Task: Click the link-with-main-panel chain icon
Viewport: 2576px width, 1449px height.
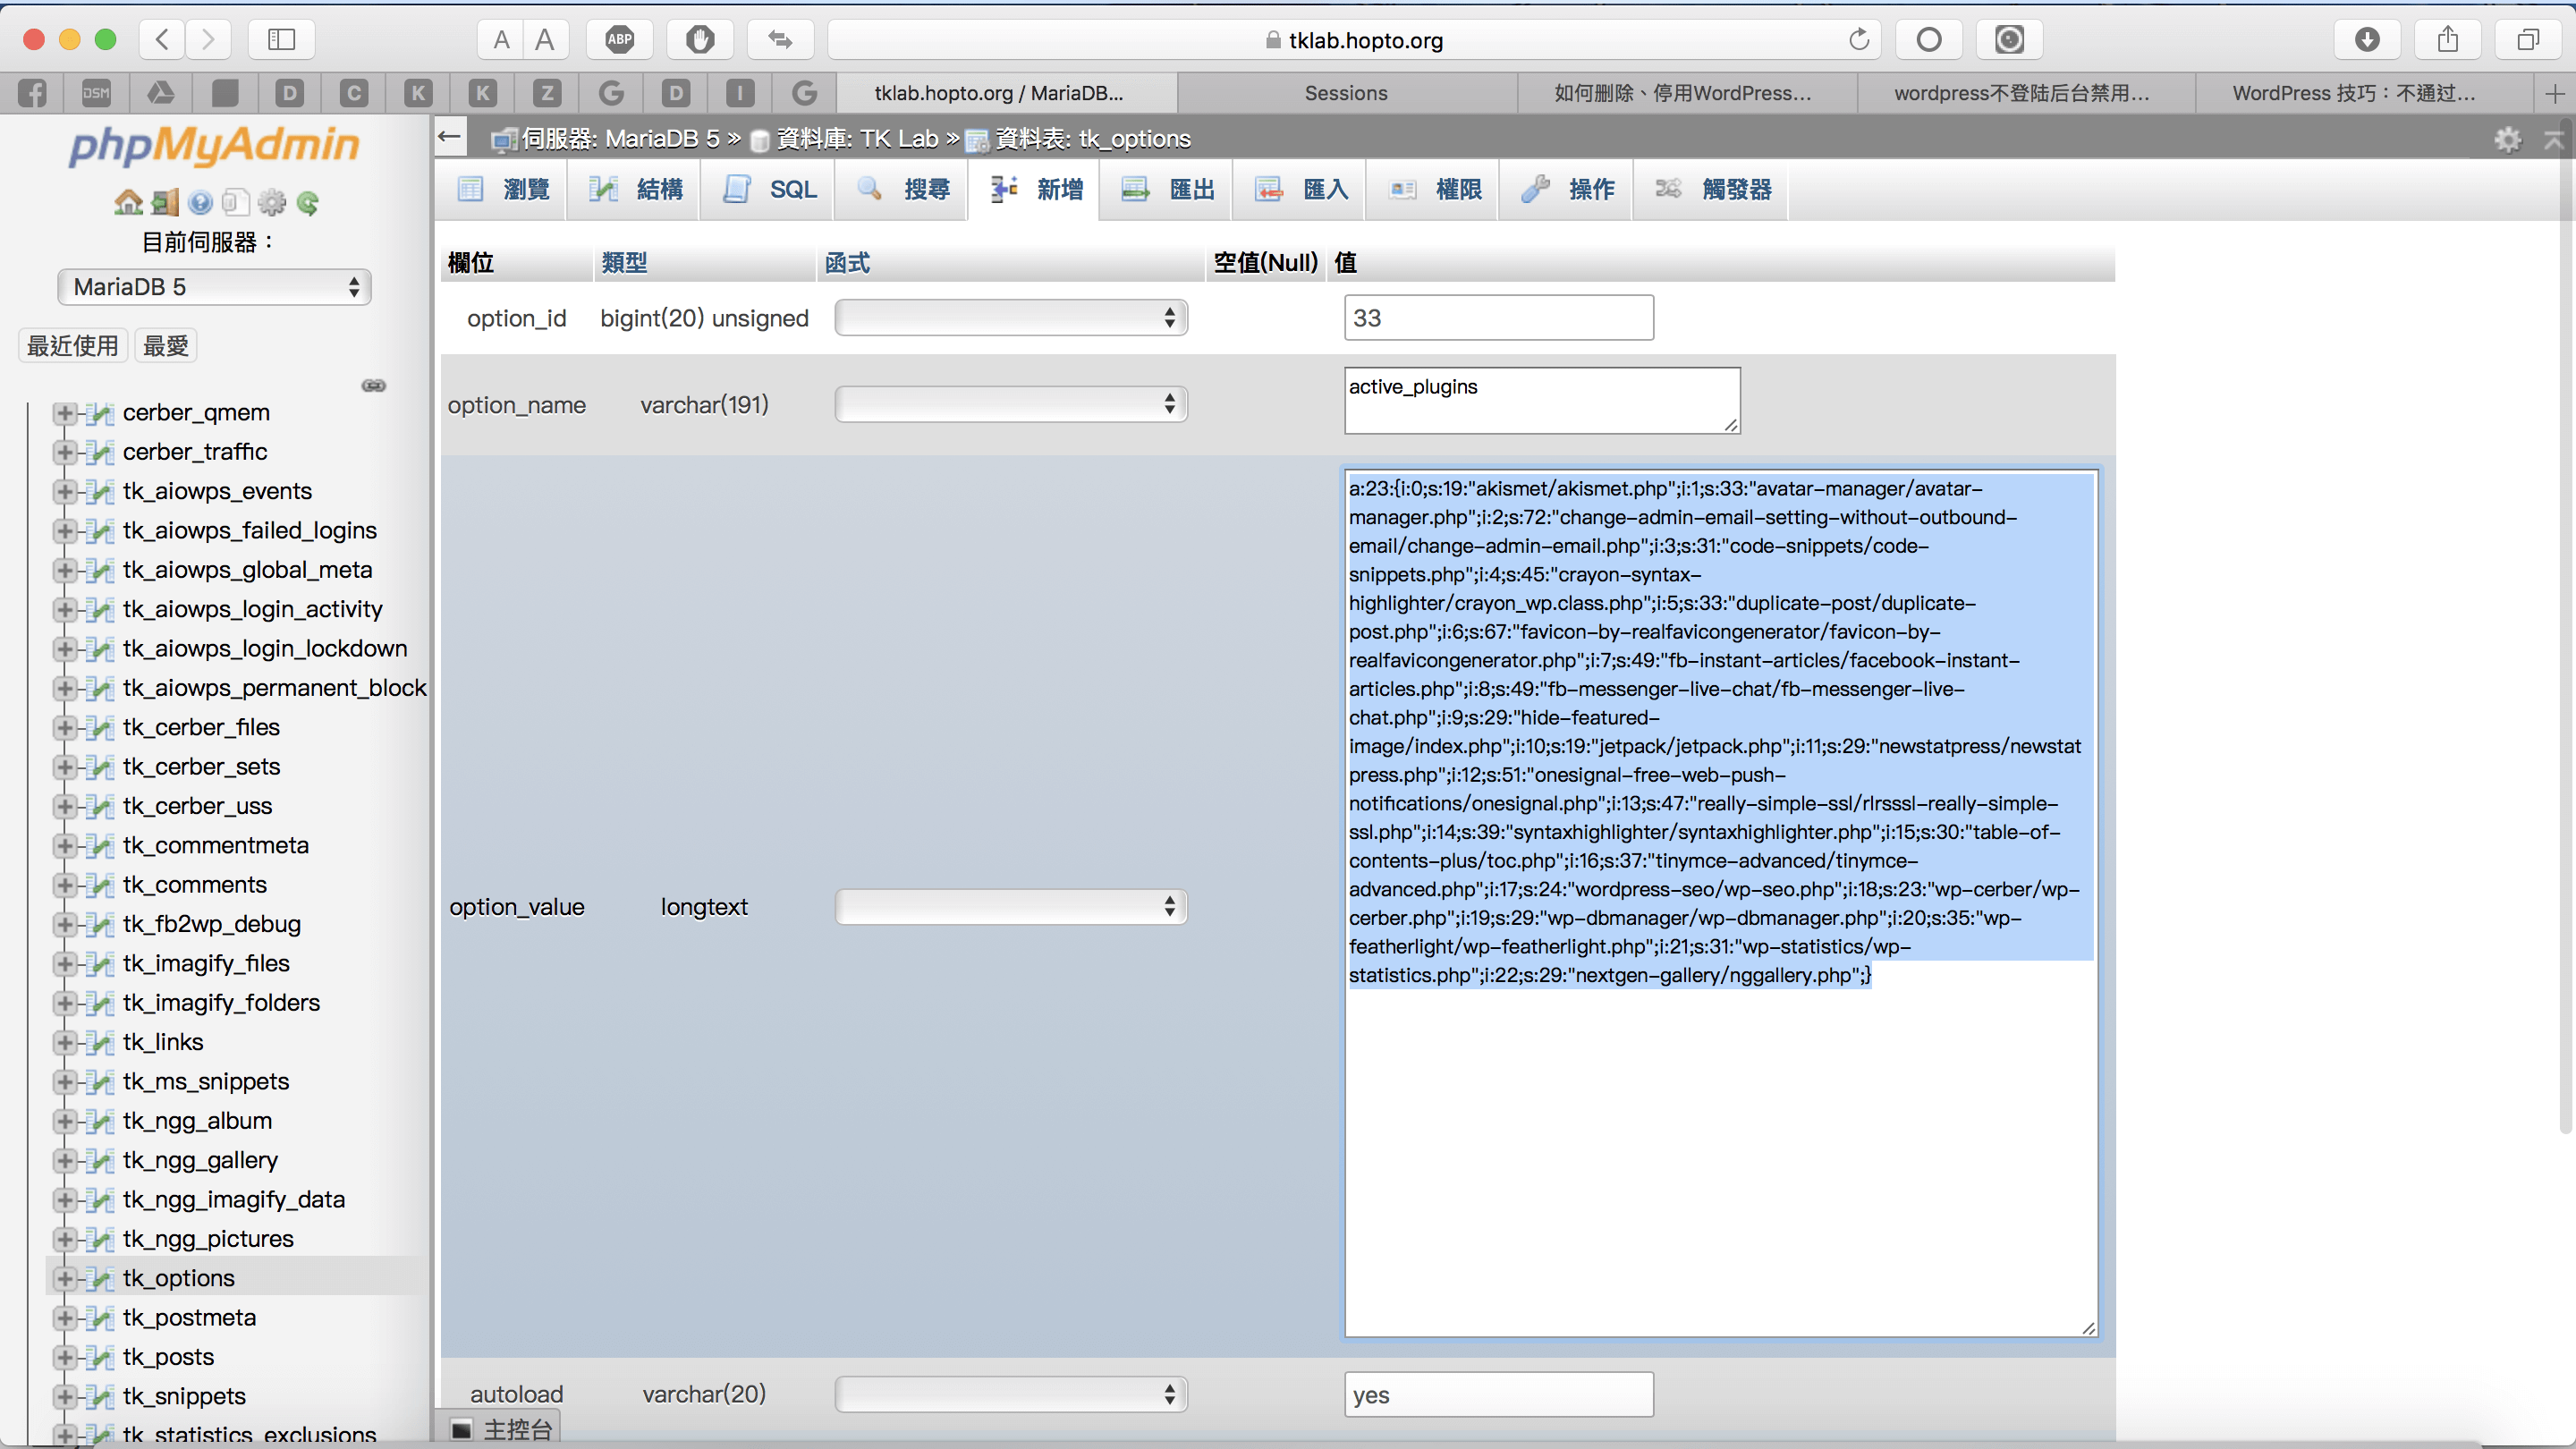Action: [x=373, y=386]
